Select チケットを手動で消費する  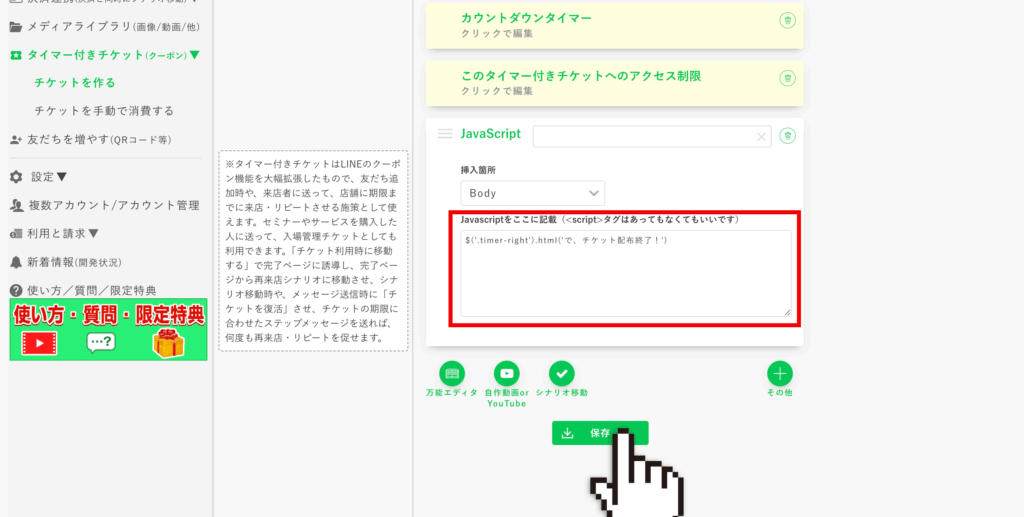(104, 111)
